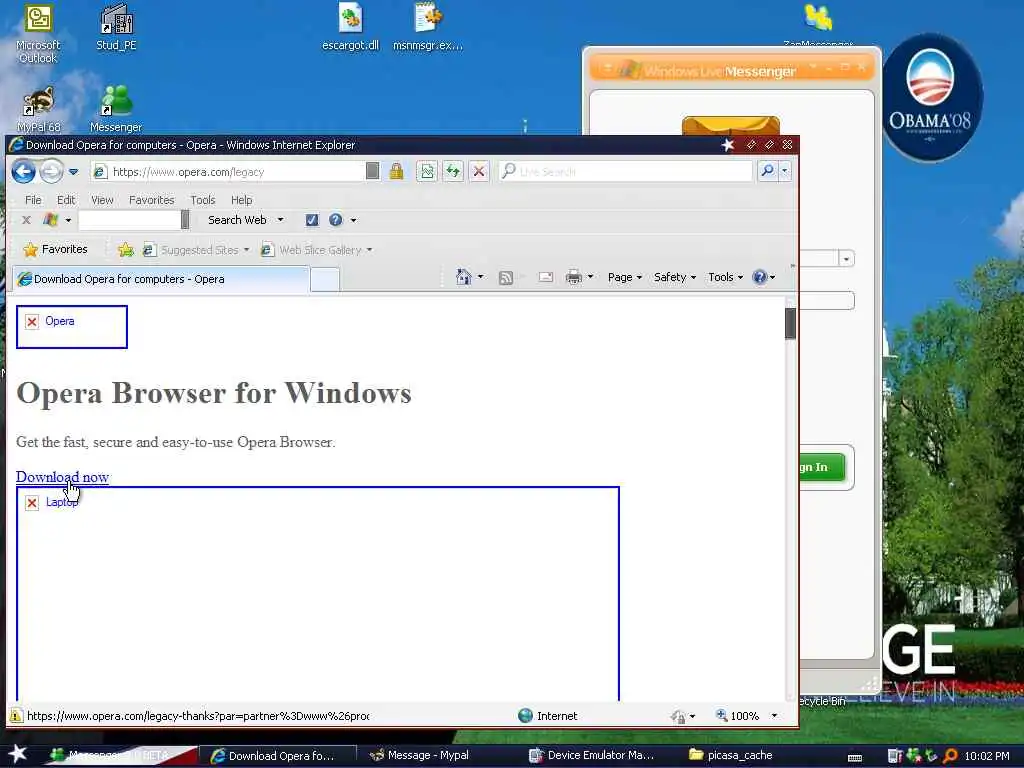Click the Read Mail envelope icon
Image resolution: width=1024 pixels, height=768 pixels.
pyautogui.click(x=546, y=277)
